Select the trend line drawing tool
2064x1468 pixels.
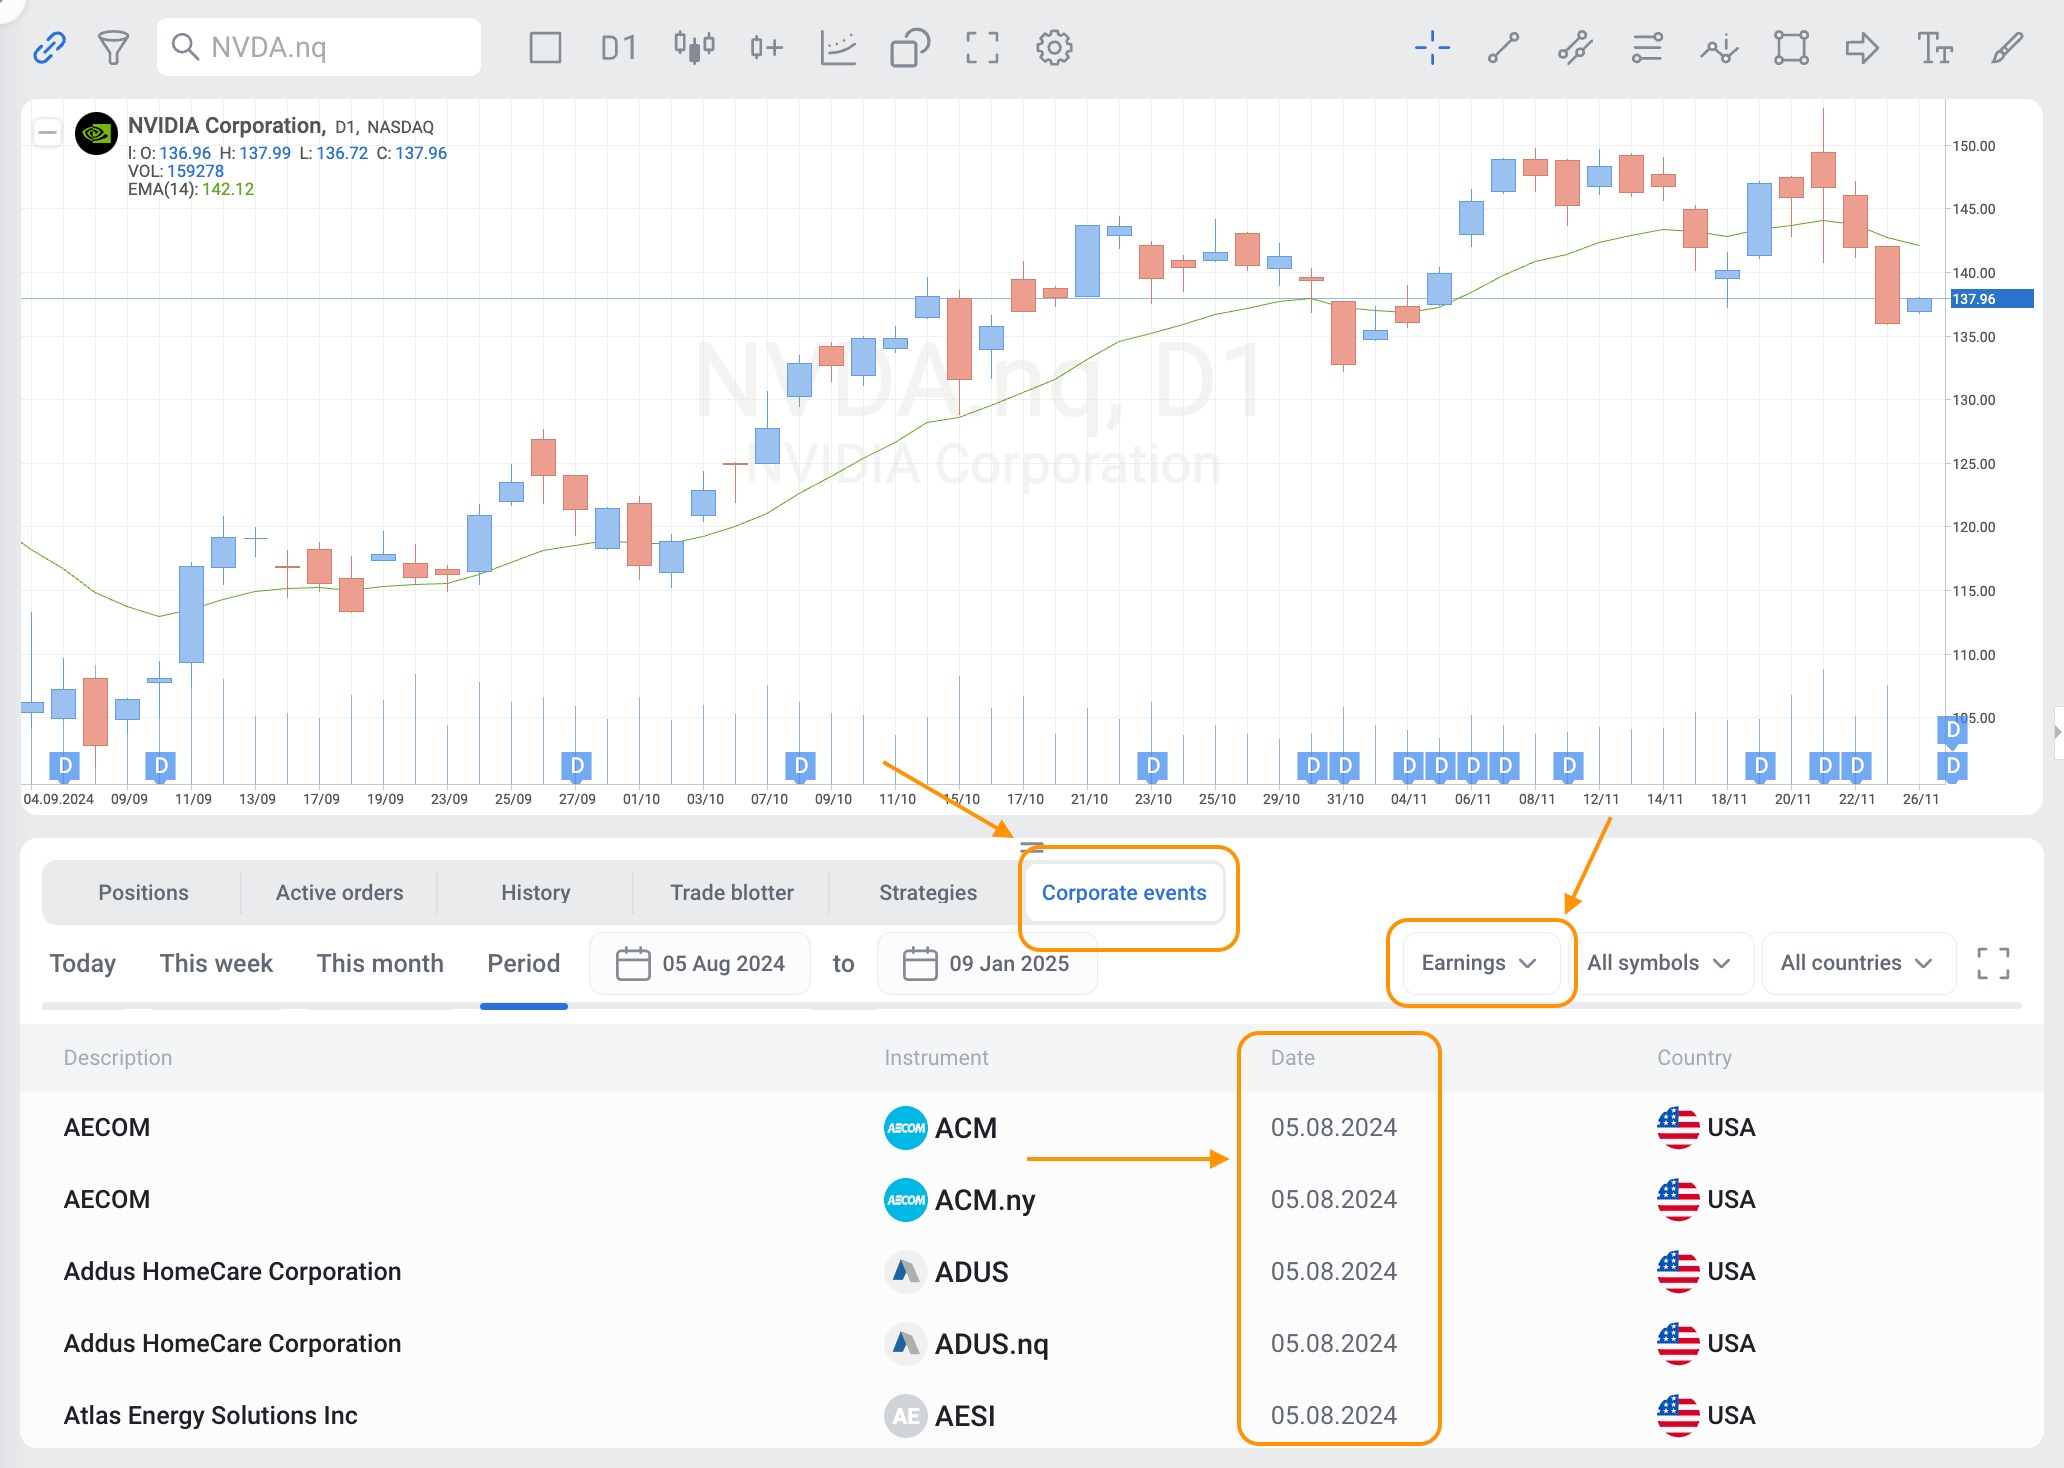pyautogui.click(x=1503, y=47)
